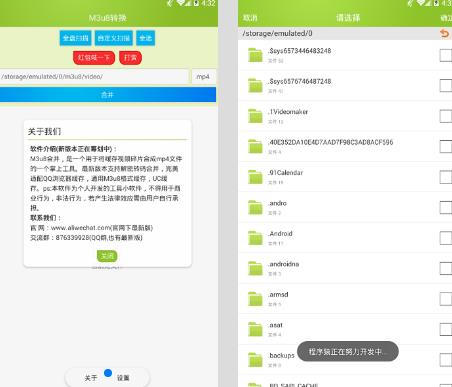Switch to the 关于 tab at the bottom
The height and width of the screenshot is (387, 452).
click(90, 378)
